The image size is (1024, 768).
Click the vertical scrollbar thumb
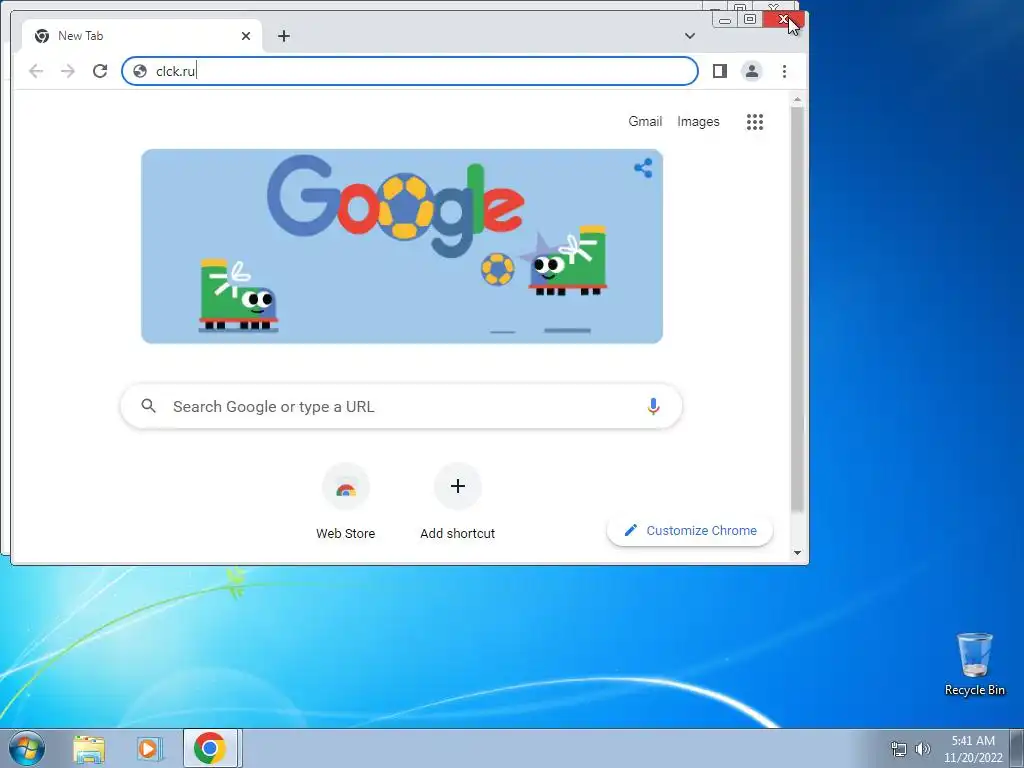pos(797,309)
